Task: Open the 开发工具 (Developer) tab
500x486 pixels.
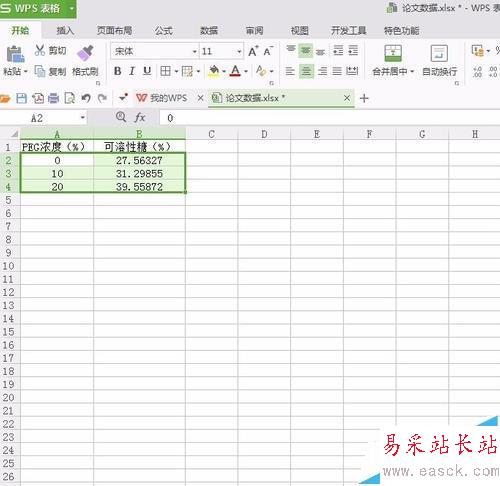Action: [x=348, y=31]
